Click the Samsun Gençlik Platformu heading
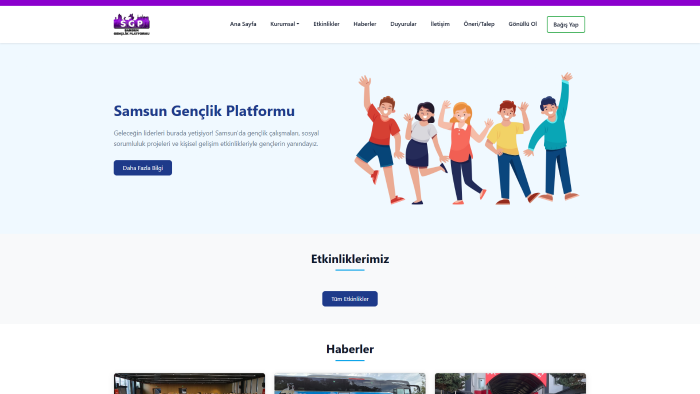This screenshot has width=700, height=394. (204, 111)
